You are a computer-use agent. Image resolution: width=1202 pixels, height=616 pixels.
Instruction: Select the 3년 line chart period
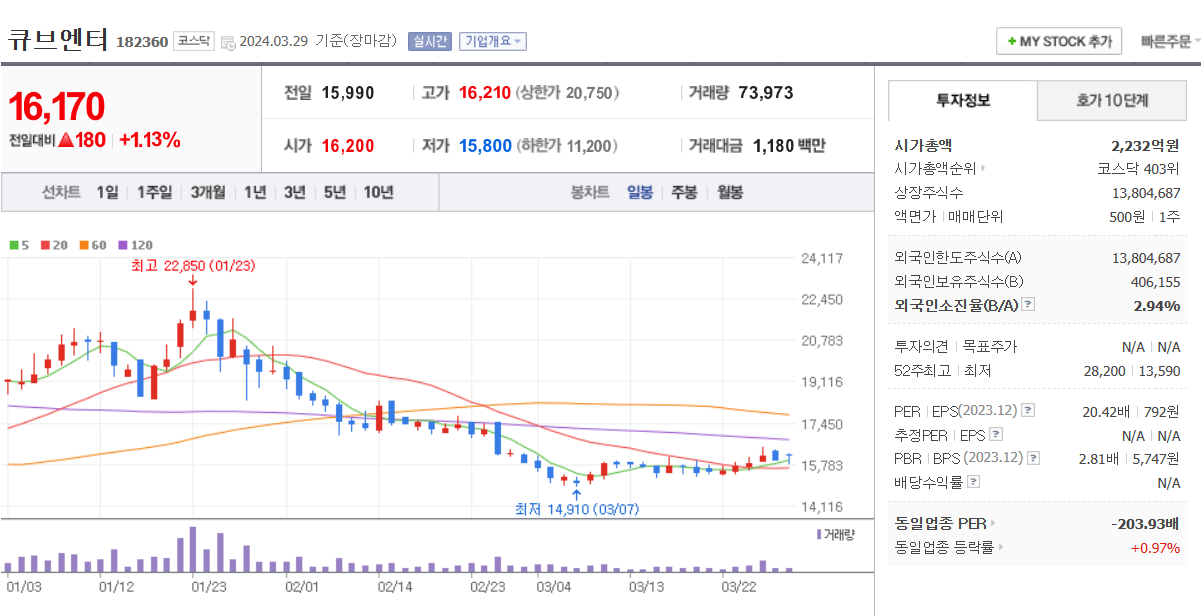tap(294, 192)
